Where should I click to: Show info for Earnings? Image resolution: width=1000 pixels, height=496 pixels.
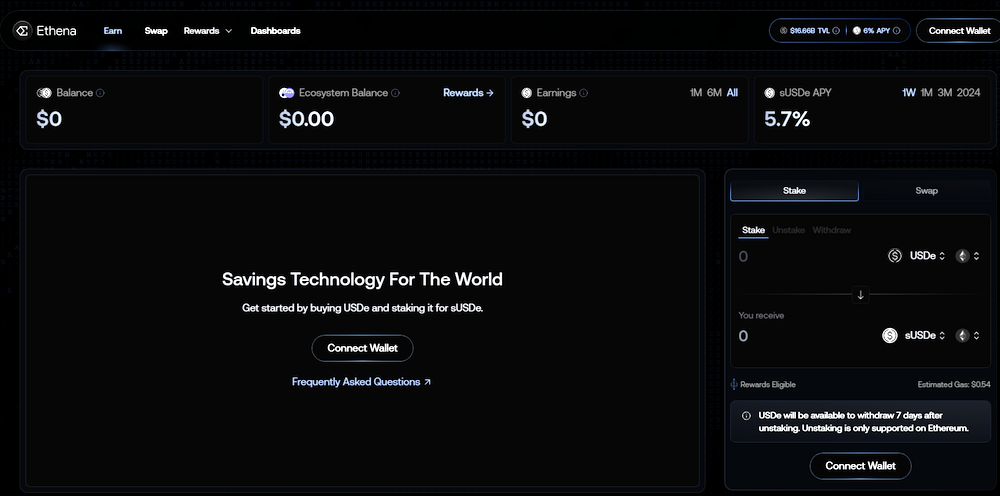pyautogui.click(x=584, y=93)
